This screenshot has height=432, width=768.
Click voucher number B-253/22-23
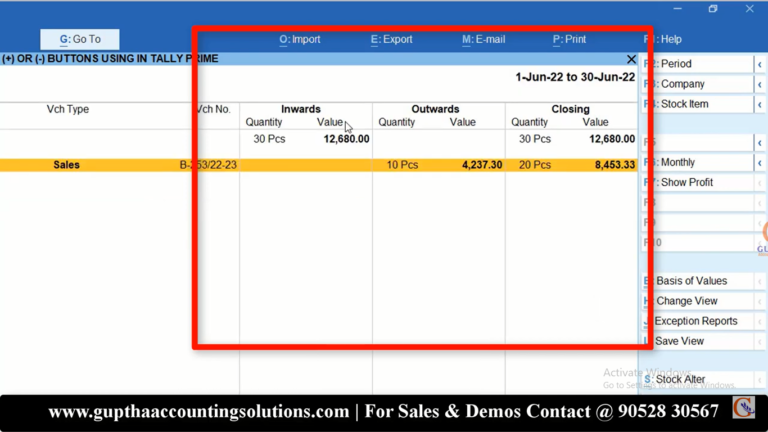point(208,165)
